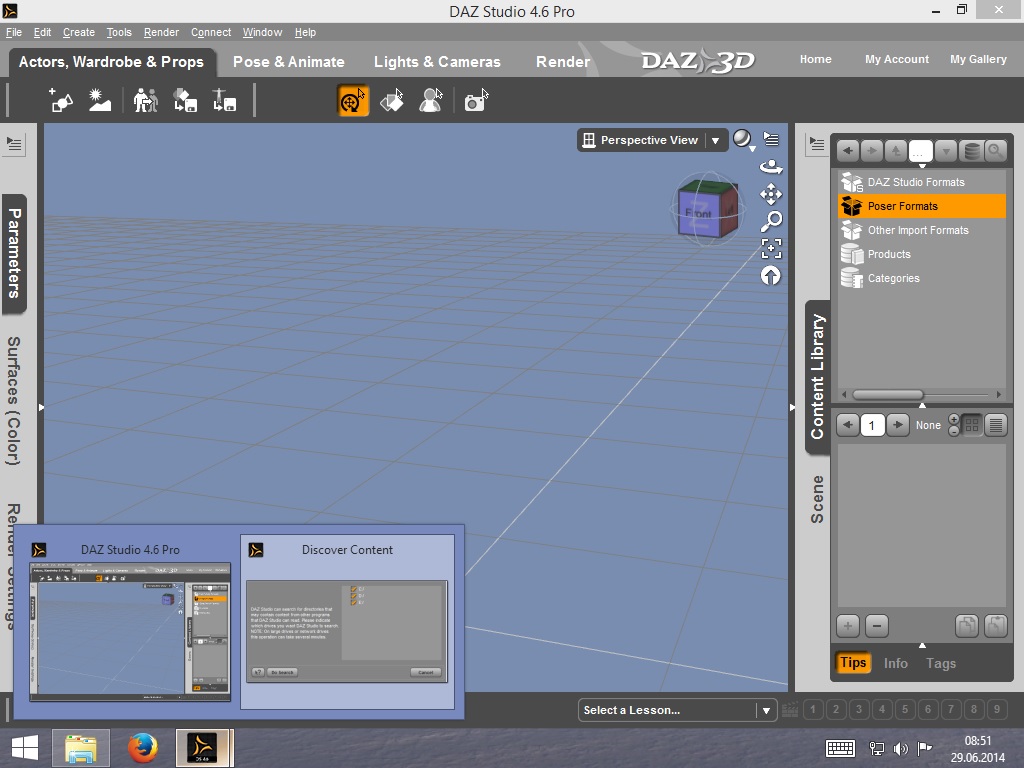The width and height of the screenshot is (1024, 768).
Task: Switch content view to grid icons
Action: click(972, 425)
